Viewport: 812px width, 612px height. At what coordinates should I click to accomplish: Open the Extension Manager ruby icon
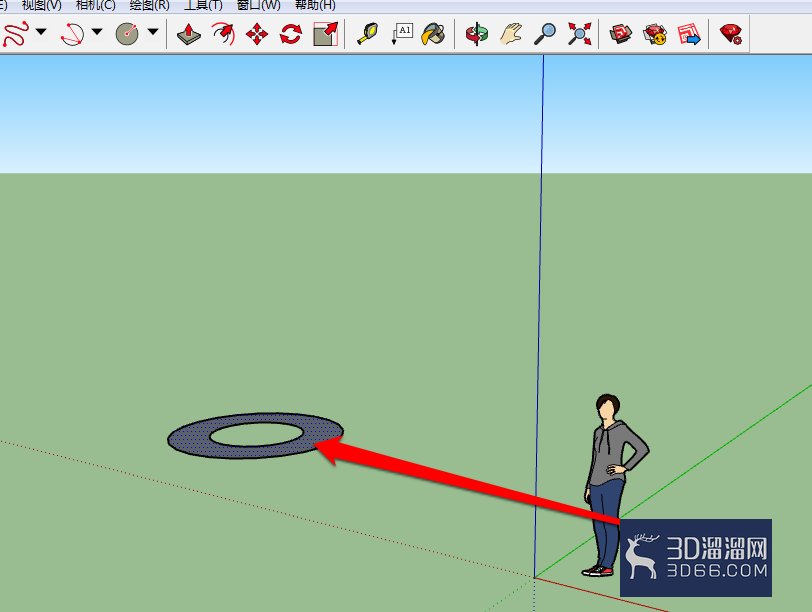click(731, 34)
